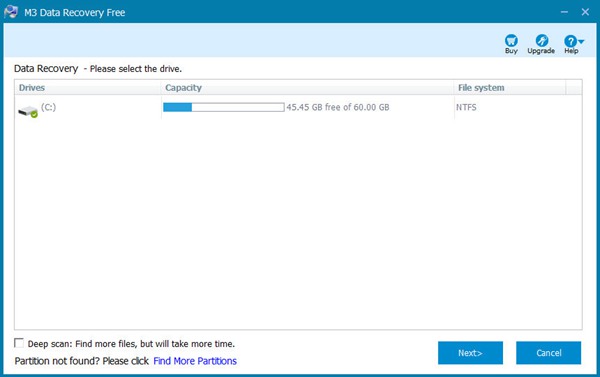Open the Help question mark icon
This screenshot has height=377, width=600.
pos(570,41)
